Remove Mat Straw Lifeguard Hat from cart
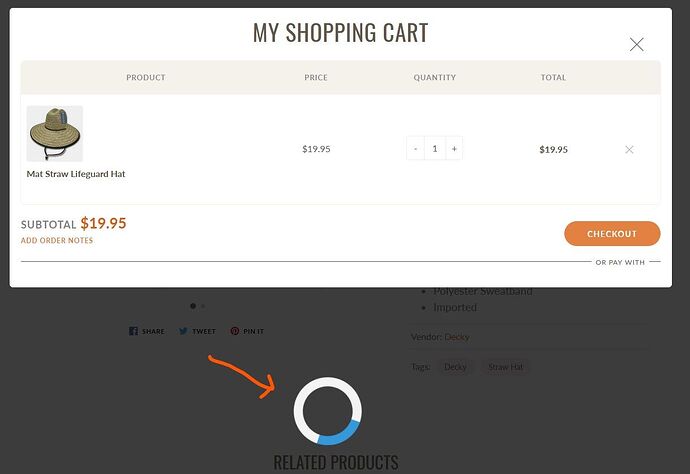Viewport: 690px width, 474px height. point(629,150)
